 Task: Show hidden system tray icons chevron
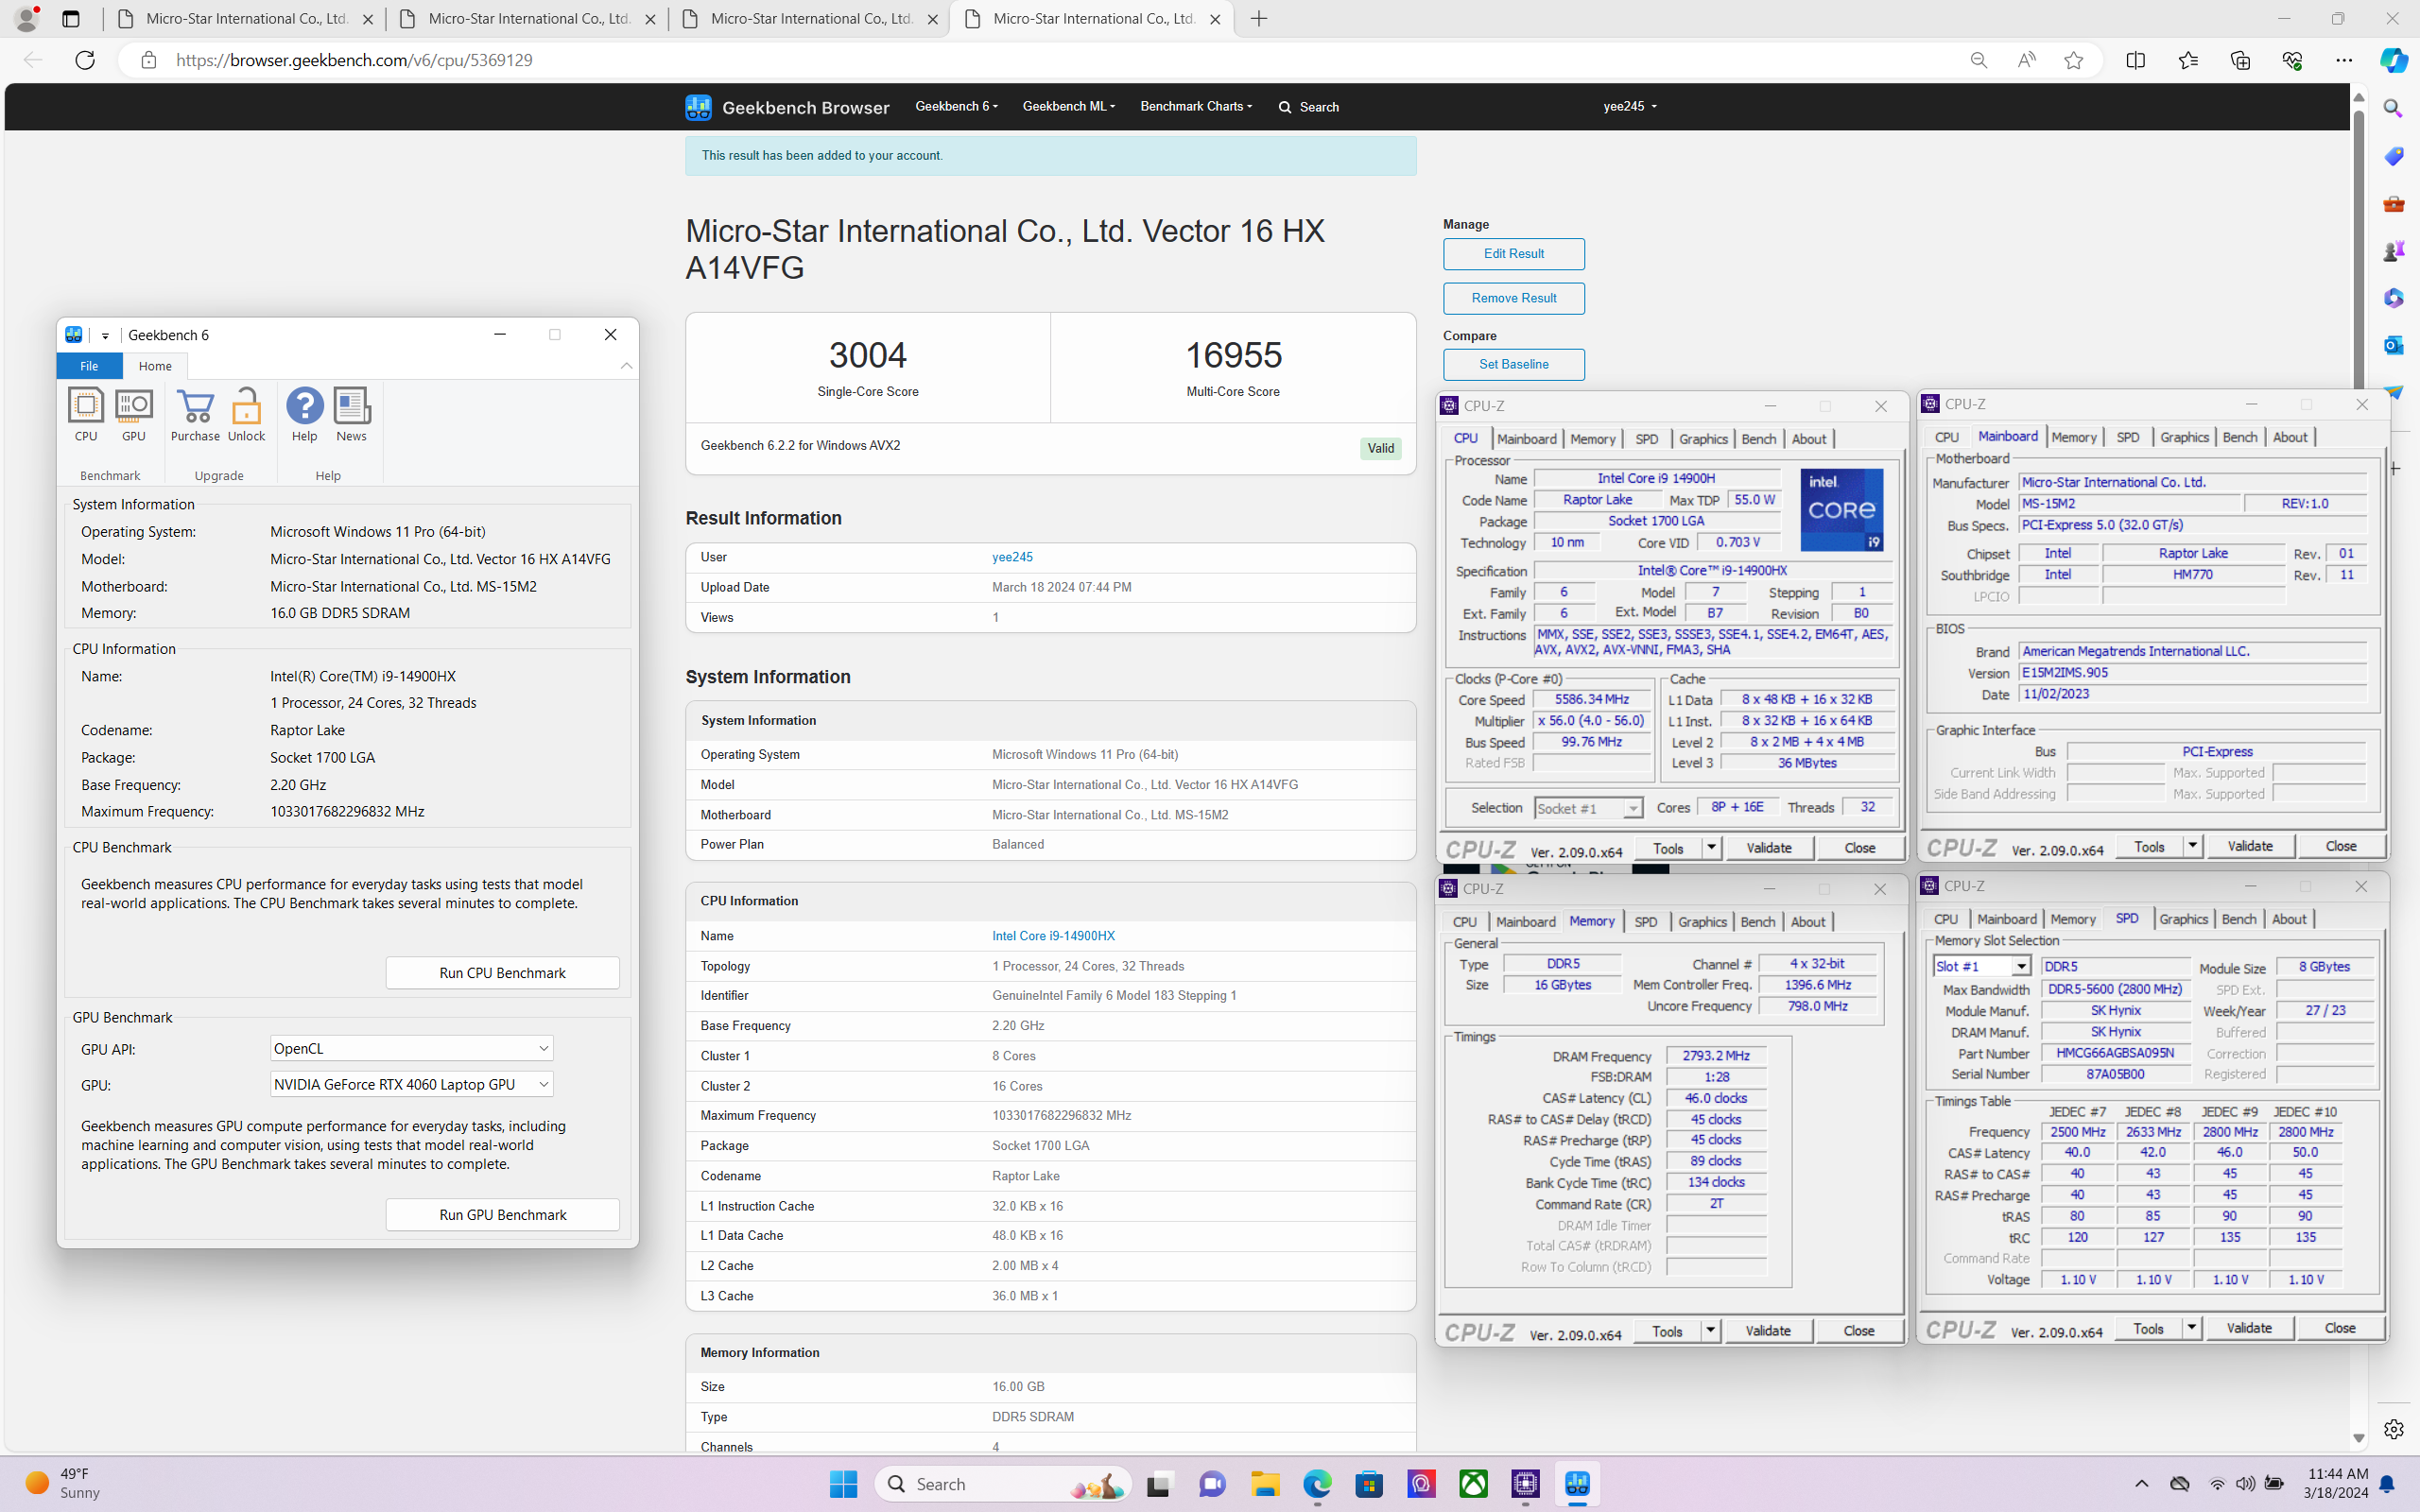click(x=2141, y=1484)
